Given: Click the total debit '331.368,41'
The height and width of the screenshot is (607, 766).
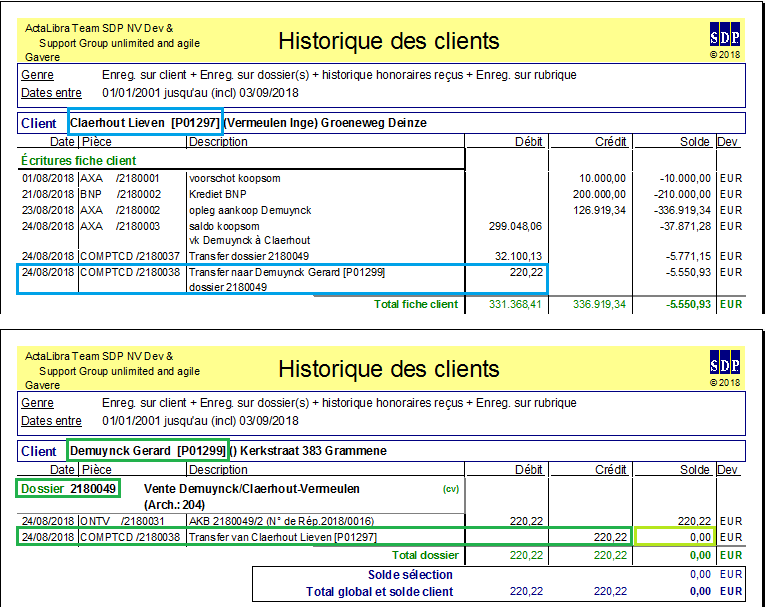Looking at the screenshot, I should [x=515, y=304].
